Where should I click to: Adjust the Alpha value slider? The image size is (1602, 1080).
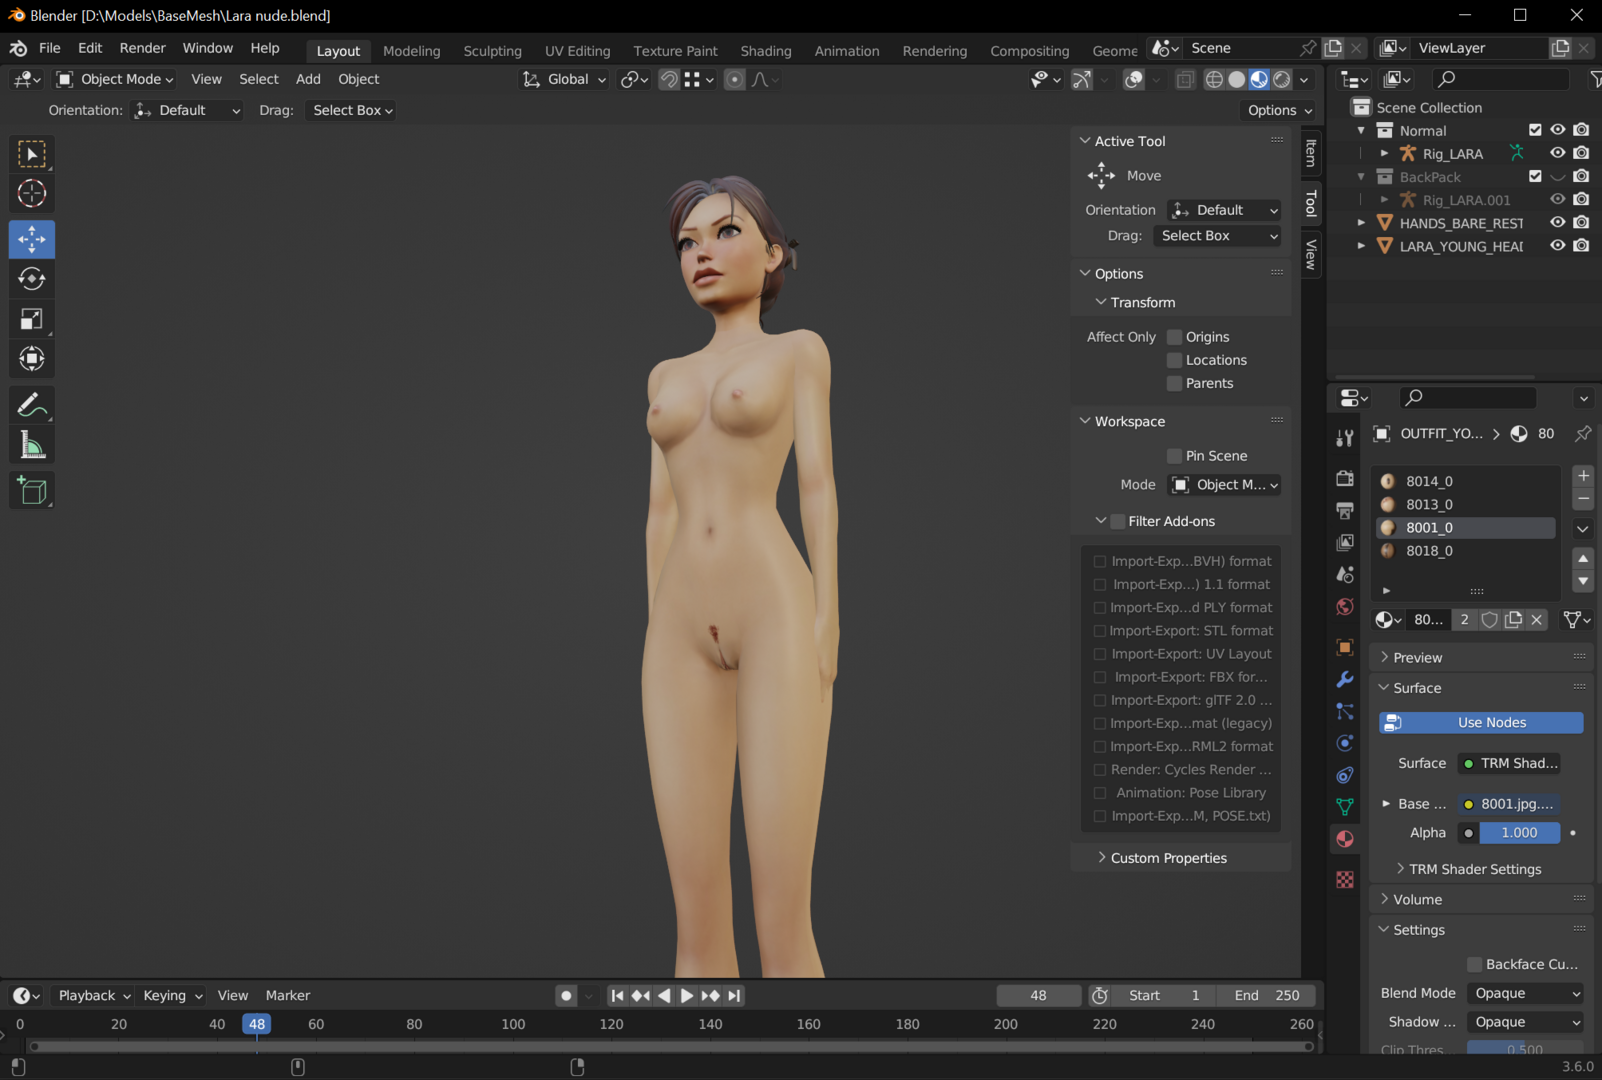tap(1519, 833)
